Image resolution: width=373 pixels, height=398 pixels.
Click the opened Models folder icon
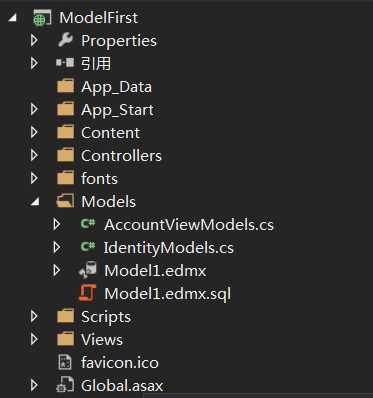[x=65, y=201]
